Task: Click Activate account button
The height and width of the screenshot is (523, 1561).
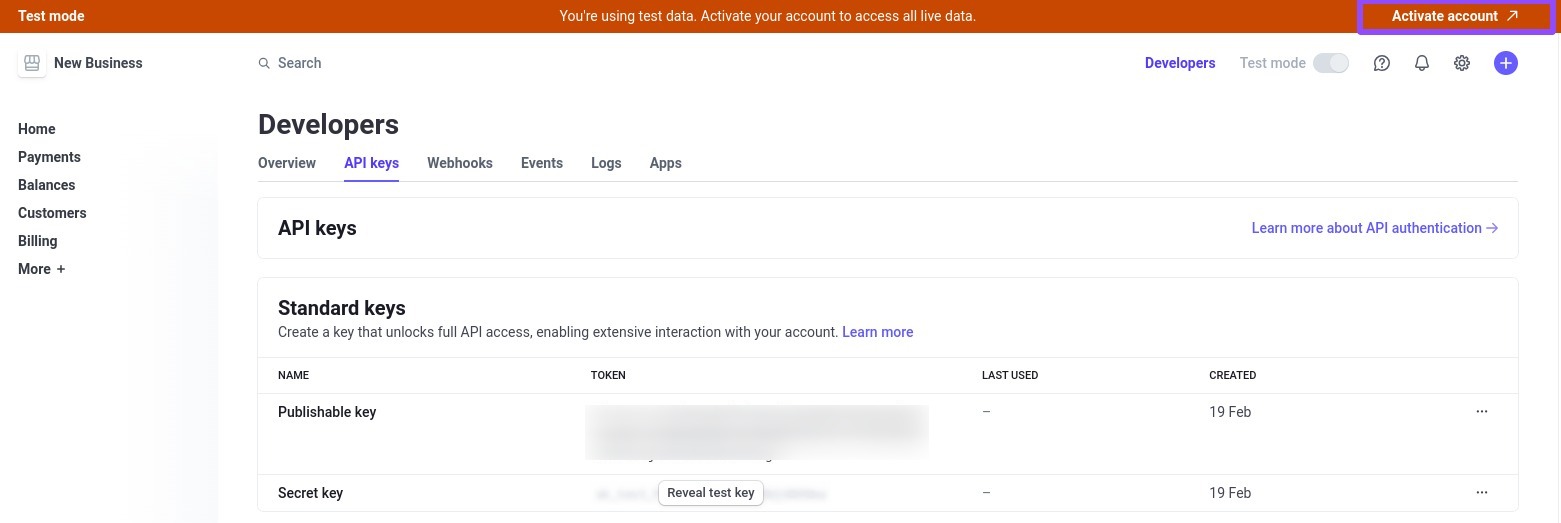Action: click(1455, 16)
